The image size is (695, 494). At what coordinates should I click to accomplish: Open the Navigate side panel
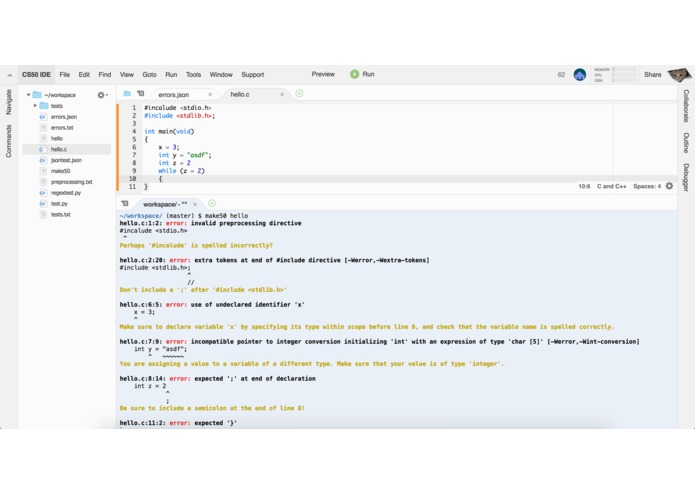tap(8, 102)
